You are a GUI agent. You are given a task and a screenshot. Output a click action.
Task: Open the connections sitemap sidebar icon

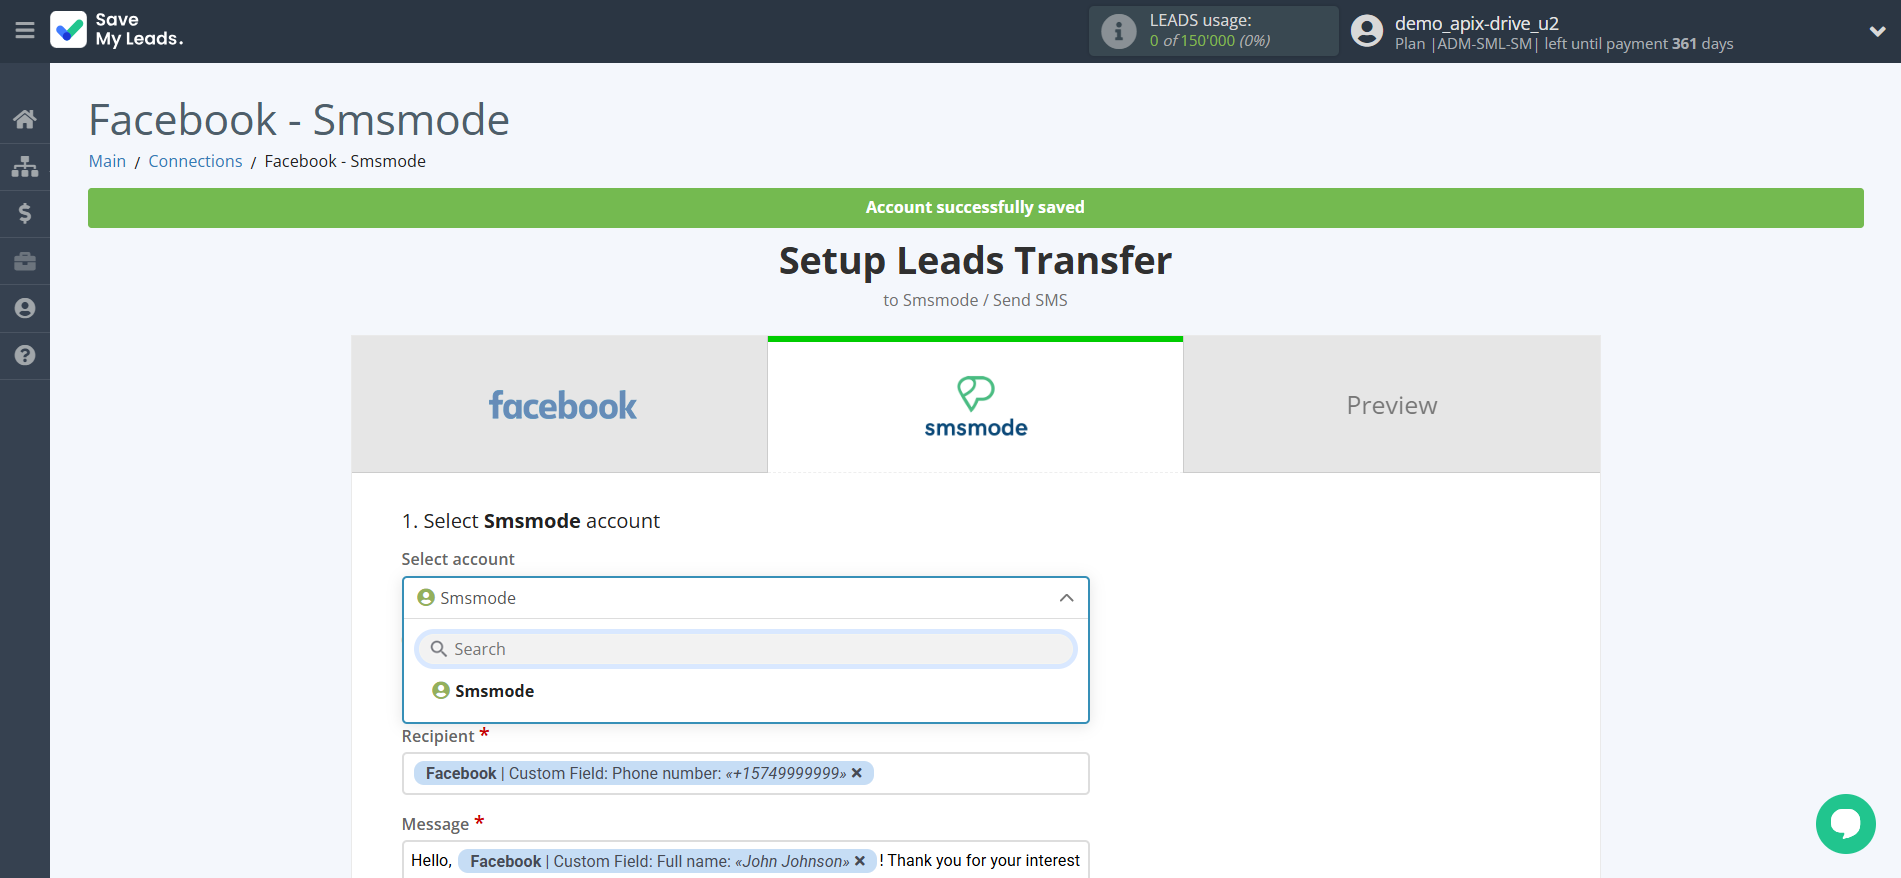25,166
